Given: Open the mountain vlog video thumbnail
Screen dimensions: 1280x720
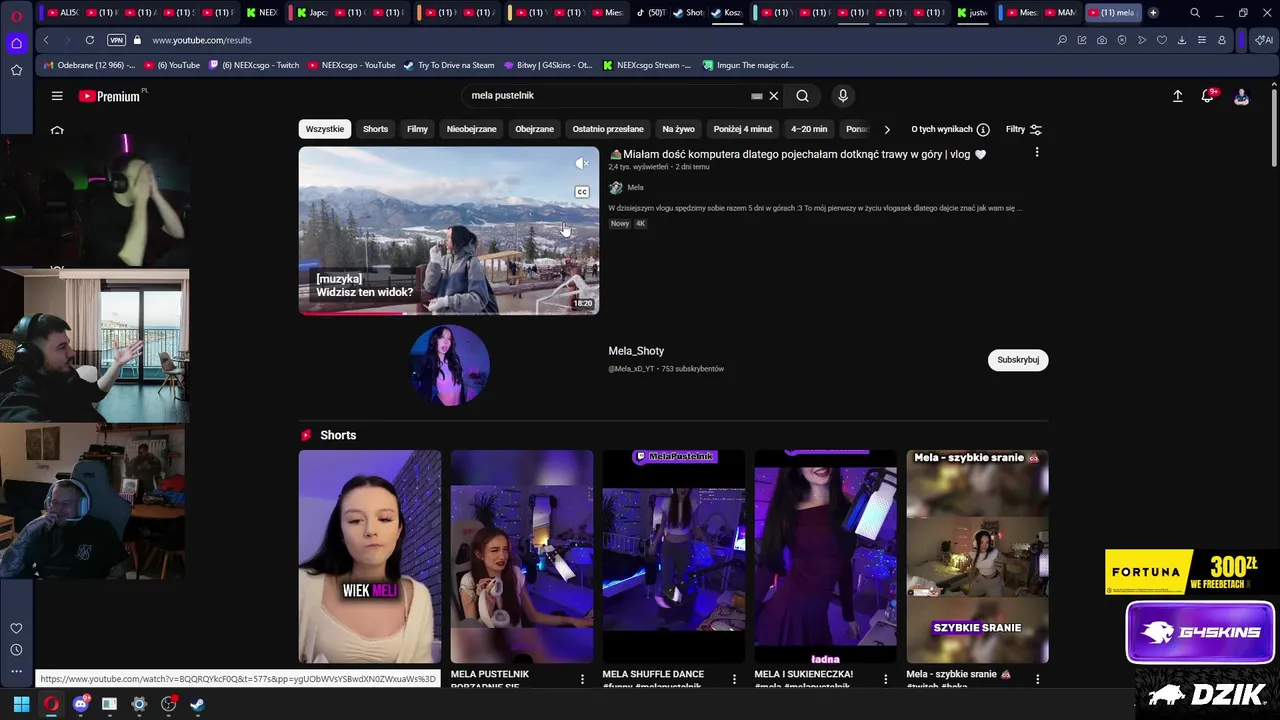Looking at the screenshot, I should click(449, 231).
